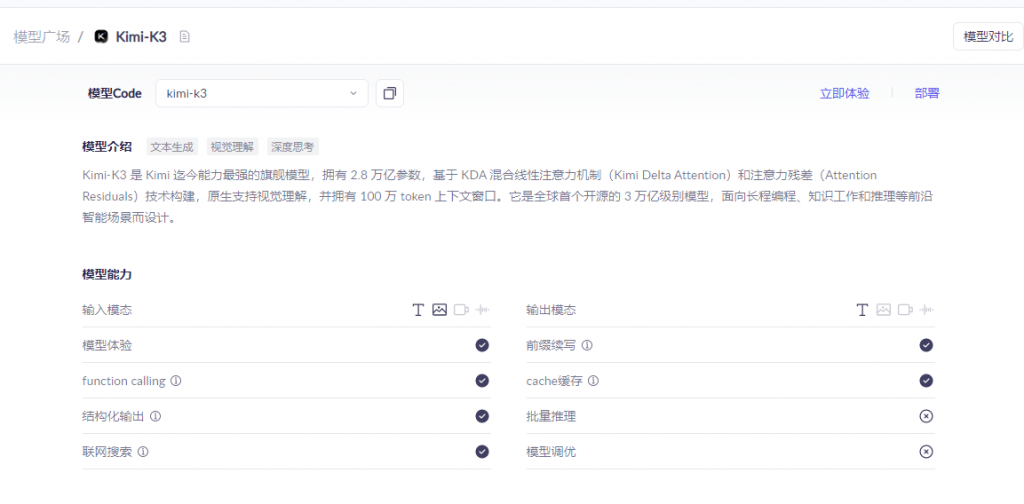Click the 模型介绍 heading
Screen dimensions: 1024x504
(107, 147)
